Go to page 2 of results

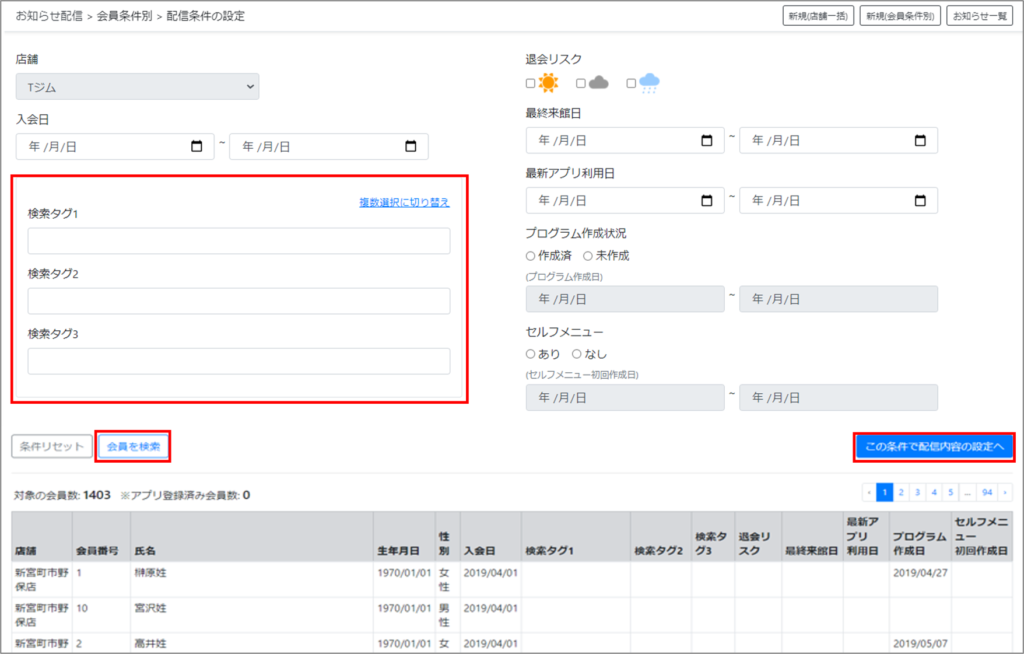tap(901, 492)
